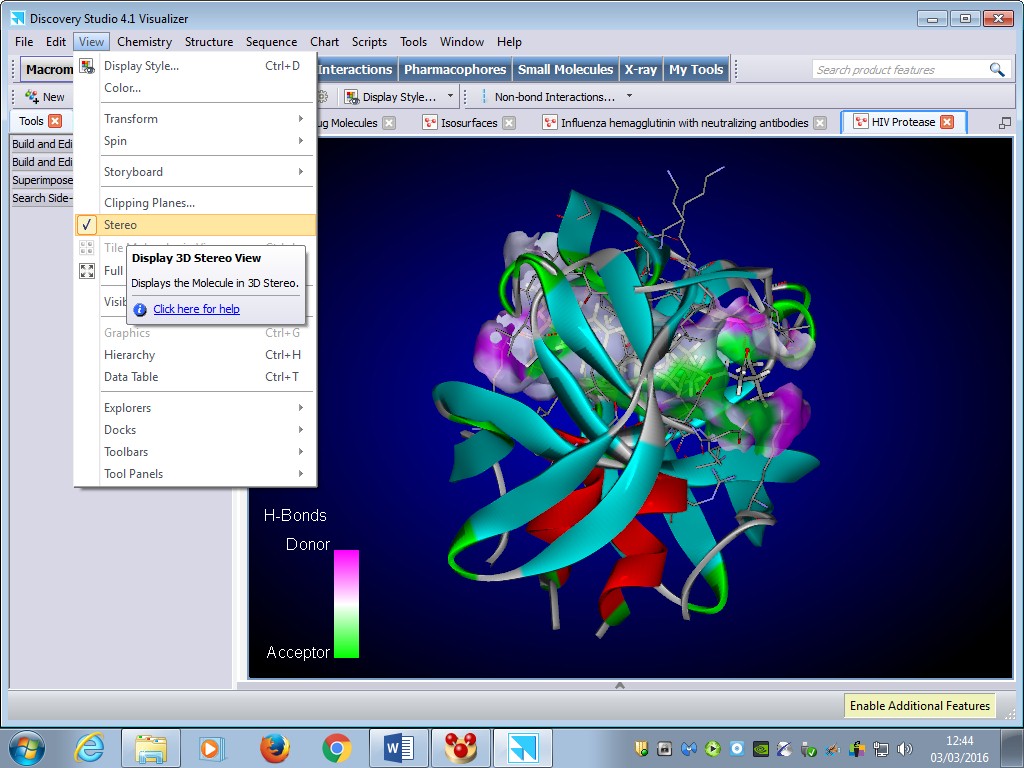Viewport: 1024px width, 768px height.
Task: Click the Enable Additional Features button
Action: pyautogui.click(x=919, y=706)
